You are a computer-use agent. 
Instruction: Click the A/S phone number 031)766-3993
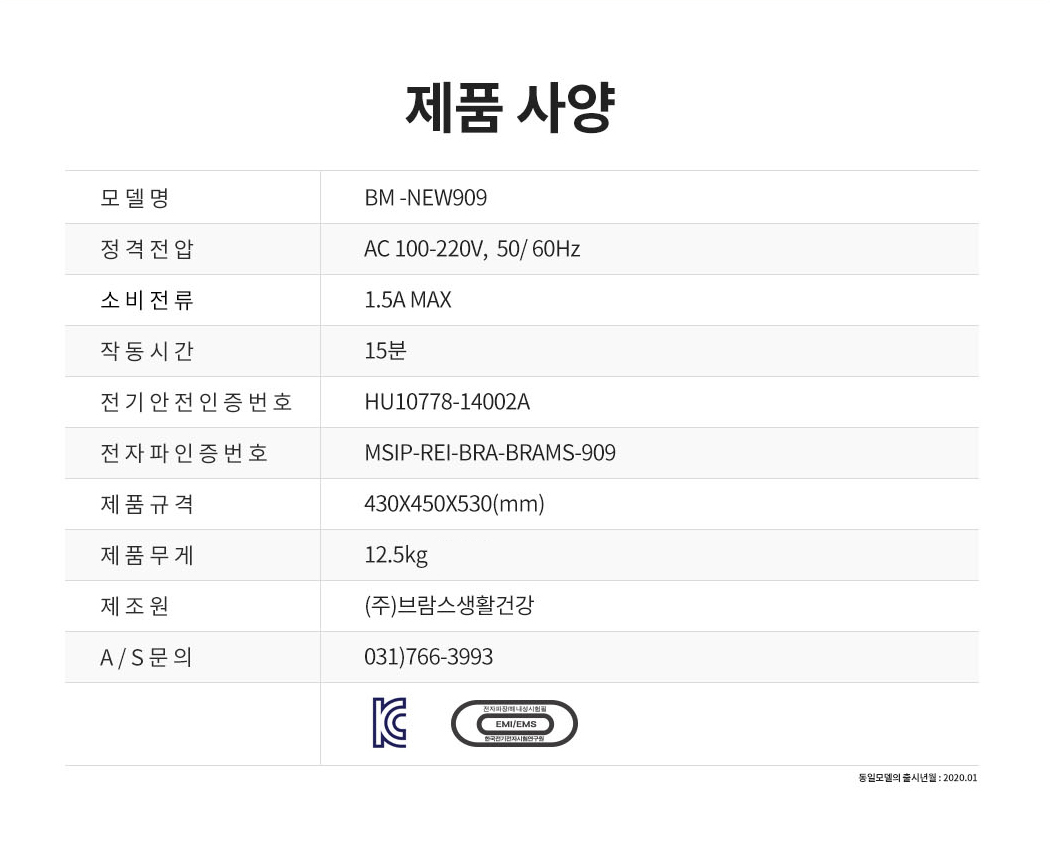429,656
